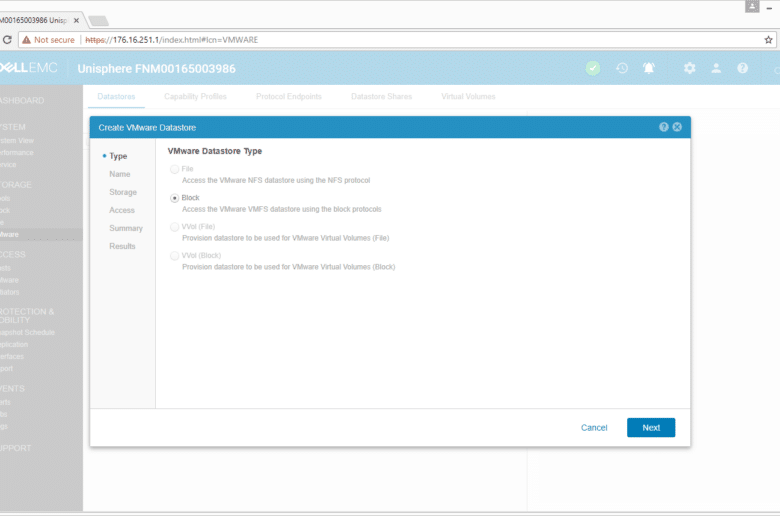
Task: Click the Not secure warning icon
Action: pos(26,40)
